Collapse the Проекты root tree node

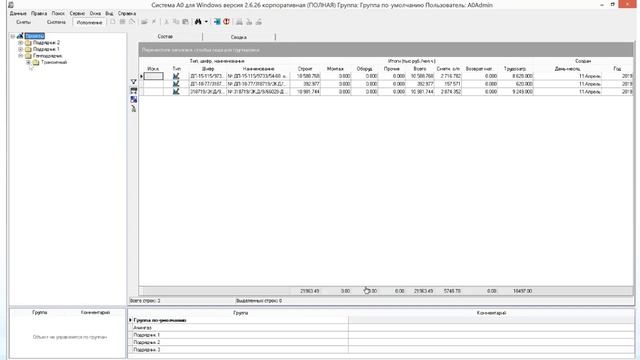click(13, 36)
